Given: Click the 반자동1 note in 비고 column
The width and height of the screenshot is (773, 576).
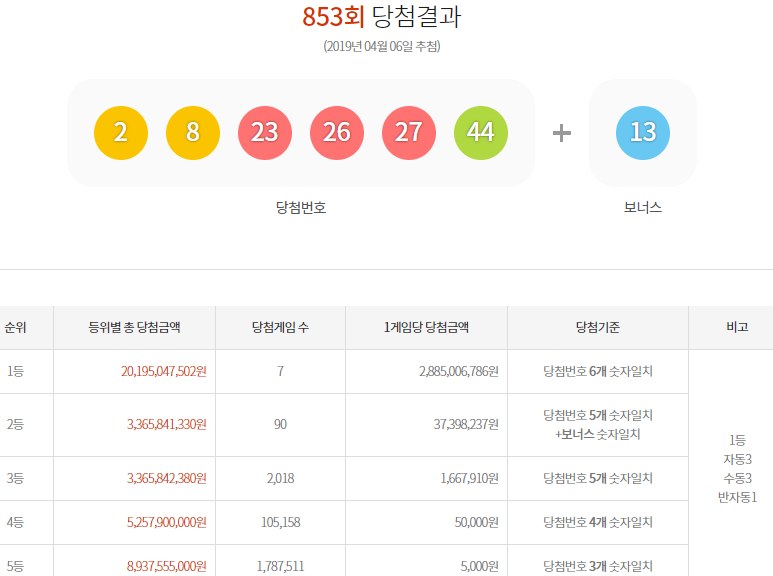Looking at the screenshot, I should pyautogui.click(x=738, y=498).
